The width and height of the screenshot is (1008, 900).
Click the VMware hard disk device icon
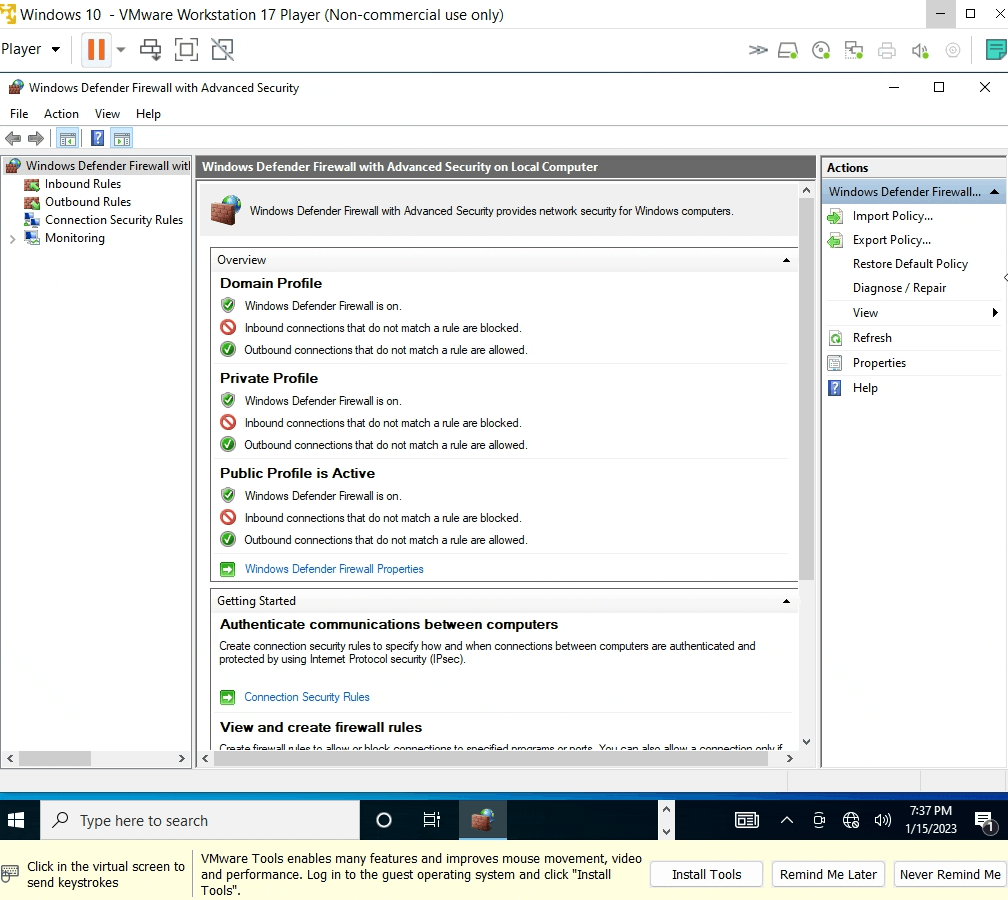pos(788,50)
